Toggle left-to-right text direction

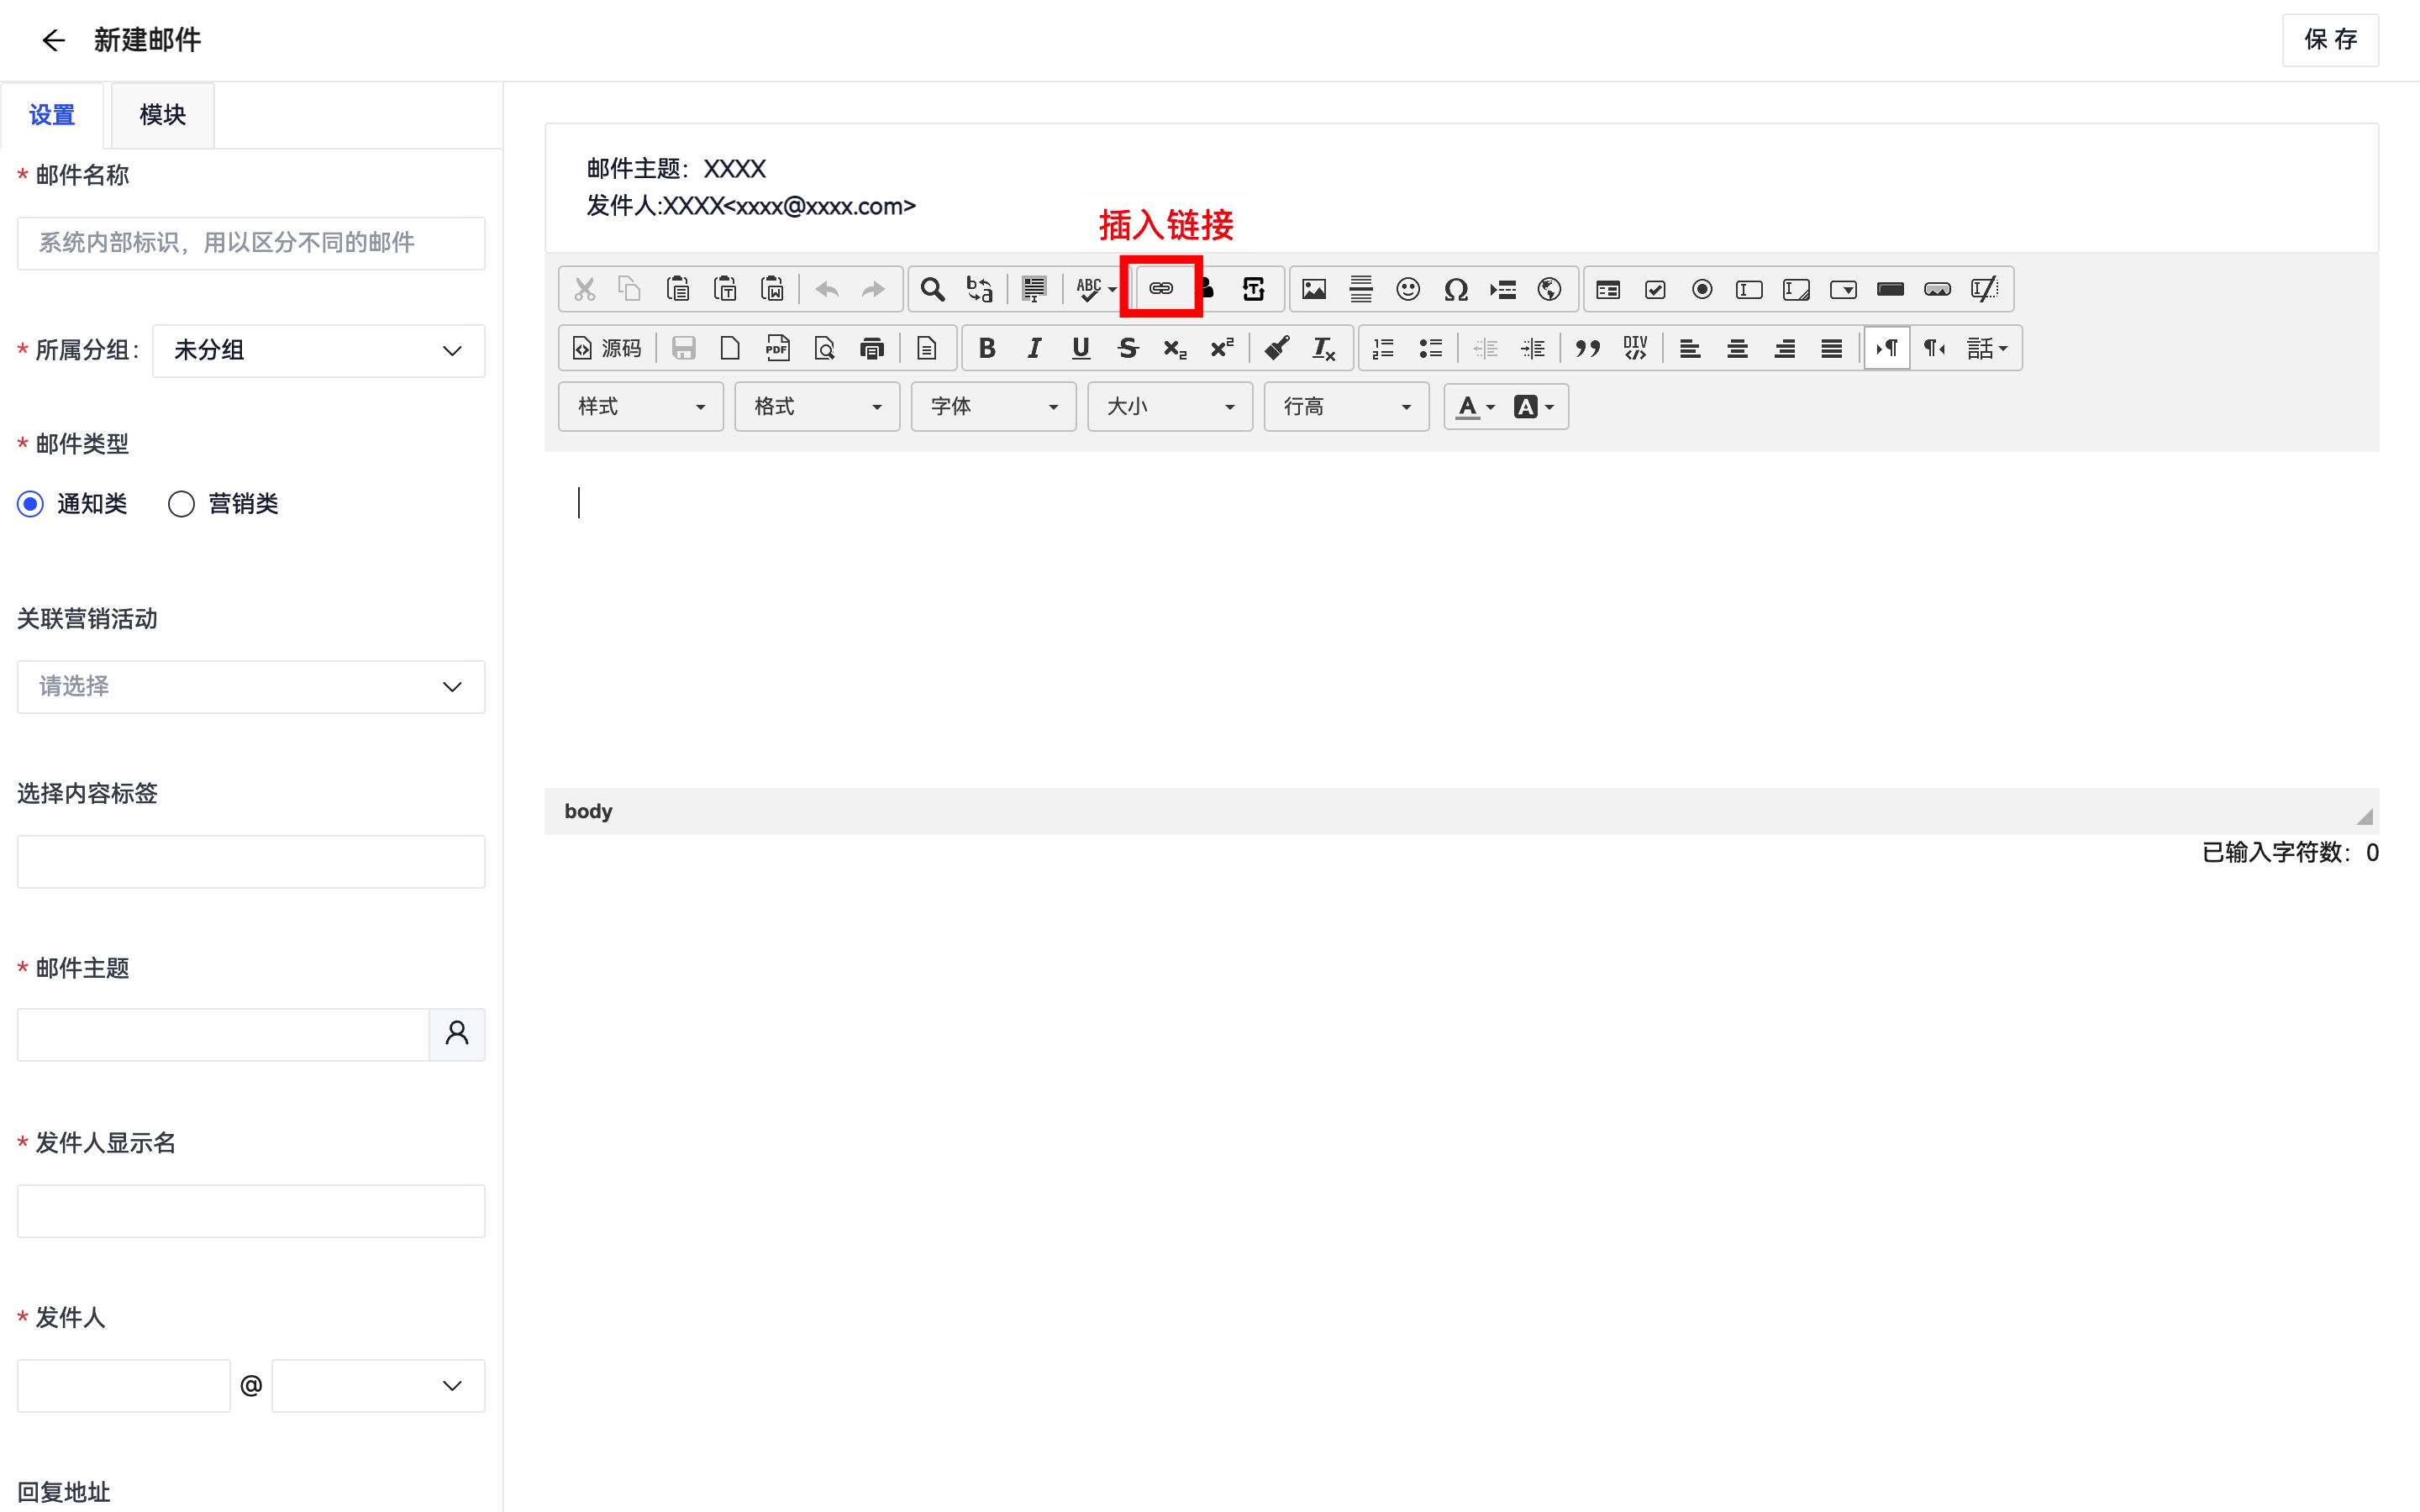pos(1887,348)
